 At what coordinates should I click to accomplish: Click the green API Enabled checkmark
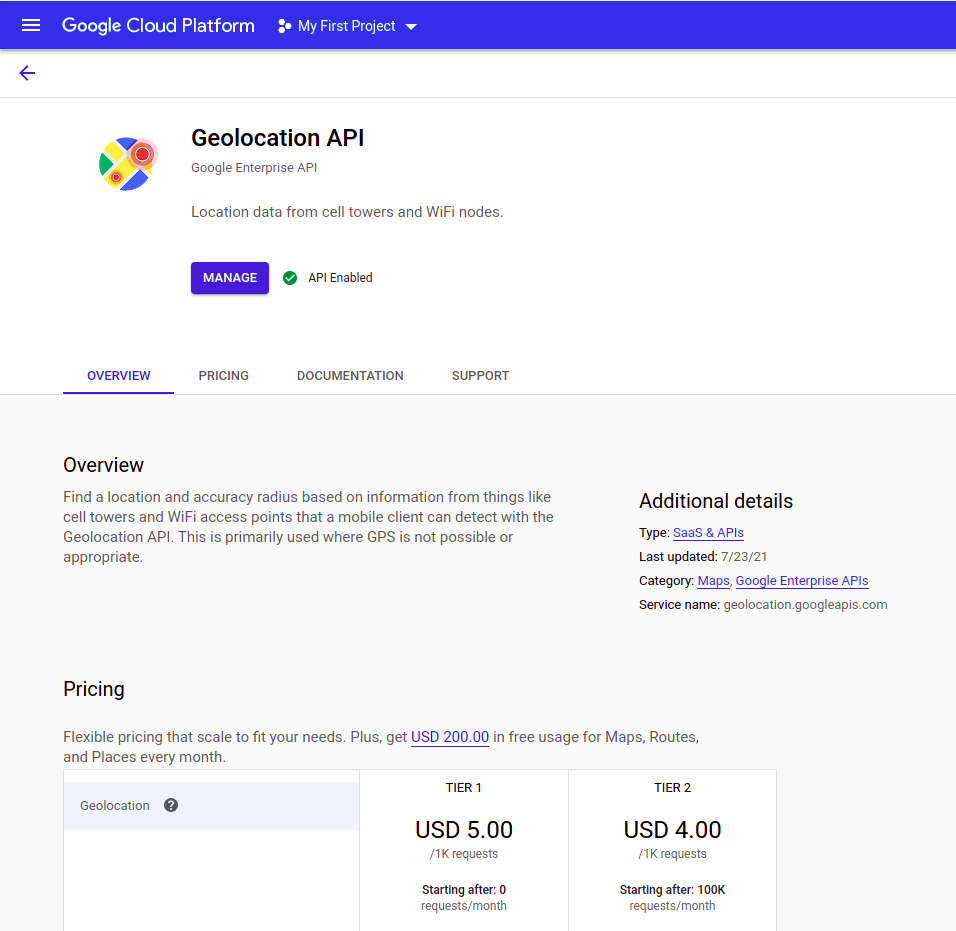pos(290,278)
